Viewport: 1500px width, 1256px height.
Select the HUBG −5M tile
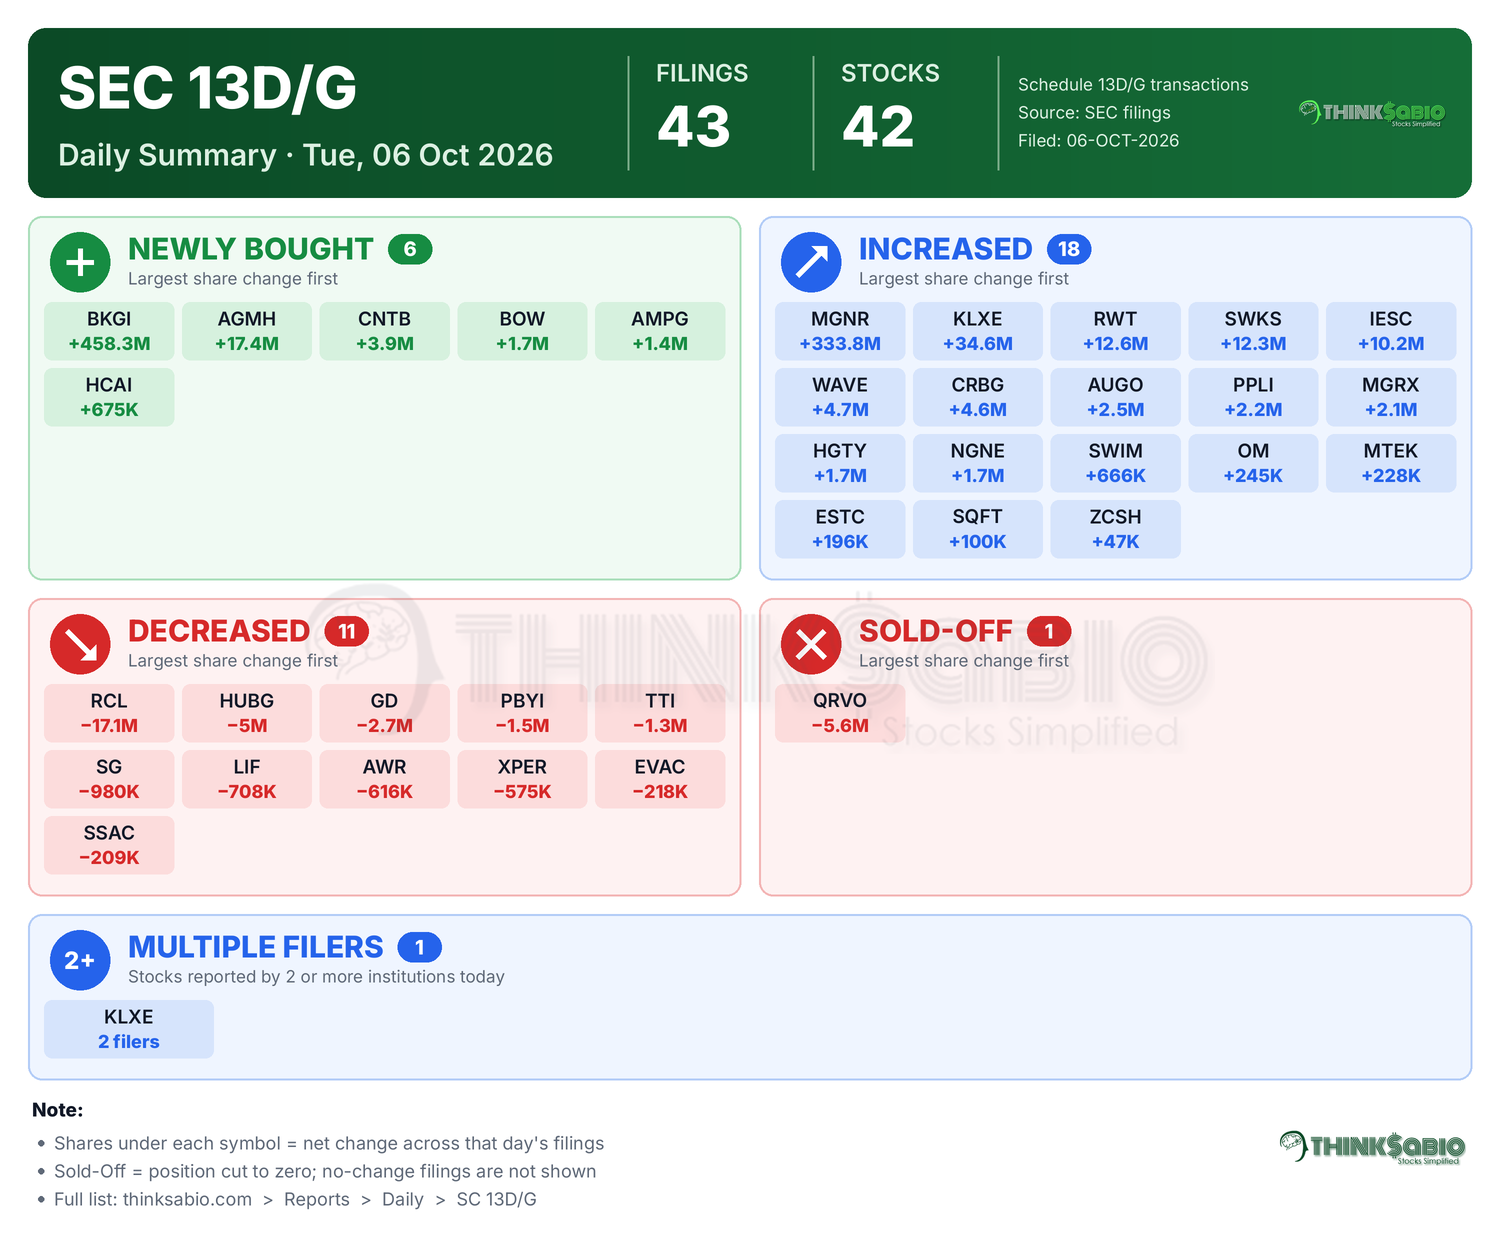(x=247, y=713)
